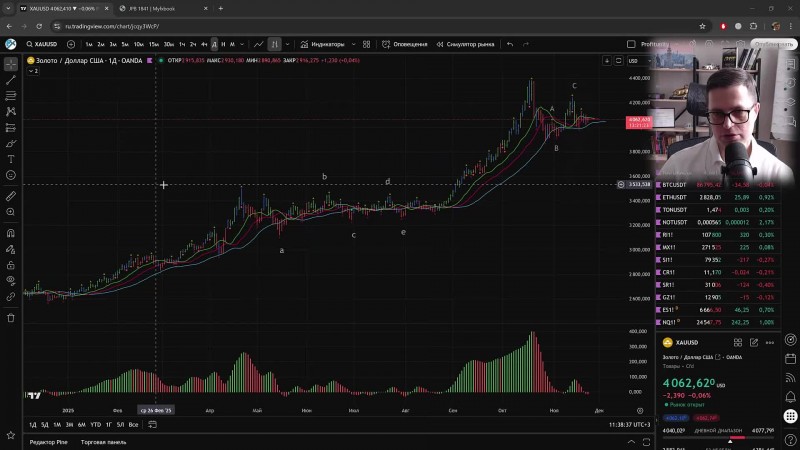Open the drawing link icon in the left toolbar
The width and height of the screenshot is (800, 450).
11,296
